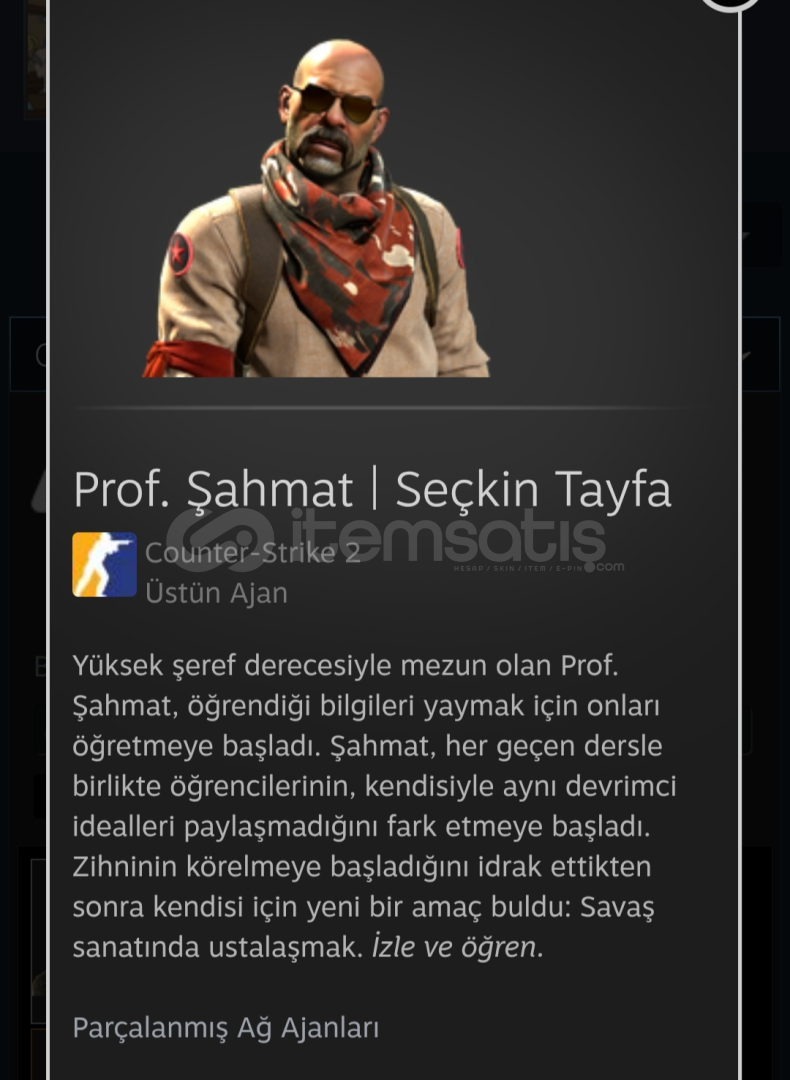Click the Üstün Ajan rarity label

(216, 593)
